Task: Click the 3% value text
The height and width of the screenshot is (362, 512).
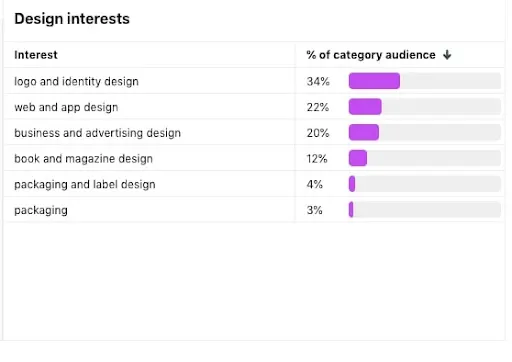Action: click(x=314, y=210)
